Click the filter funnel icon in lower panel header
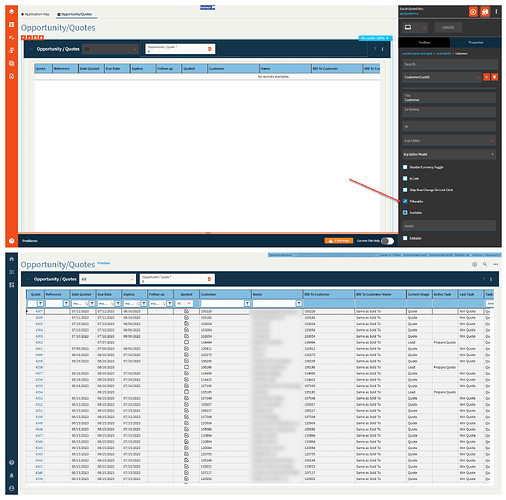The width and height of the screenshot is (506, 500). click(484, 279)
